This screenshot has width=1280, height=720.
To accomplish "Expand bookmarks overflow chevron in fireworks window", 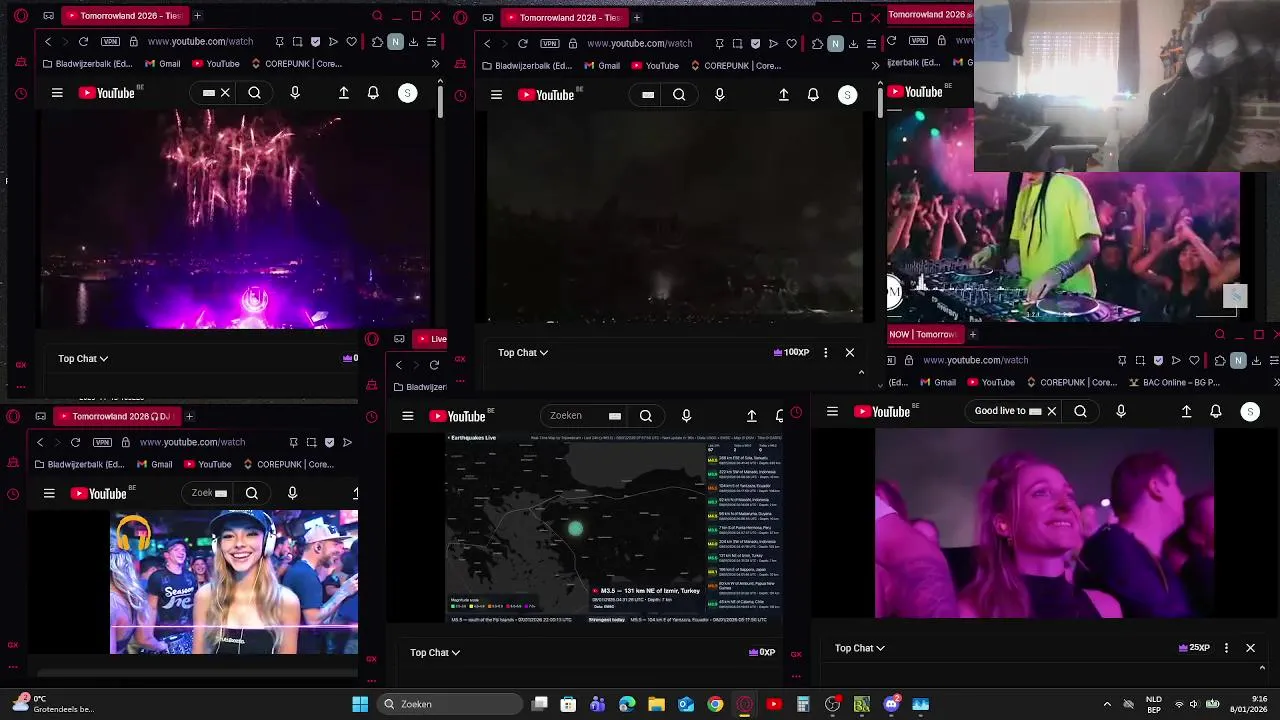I will [435, 64].
